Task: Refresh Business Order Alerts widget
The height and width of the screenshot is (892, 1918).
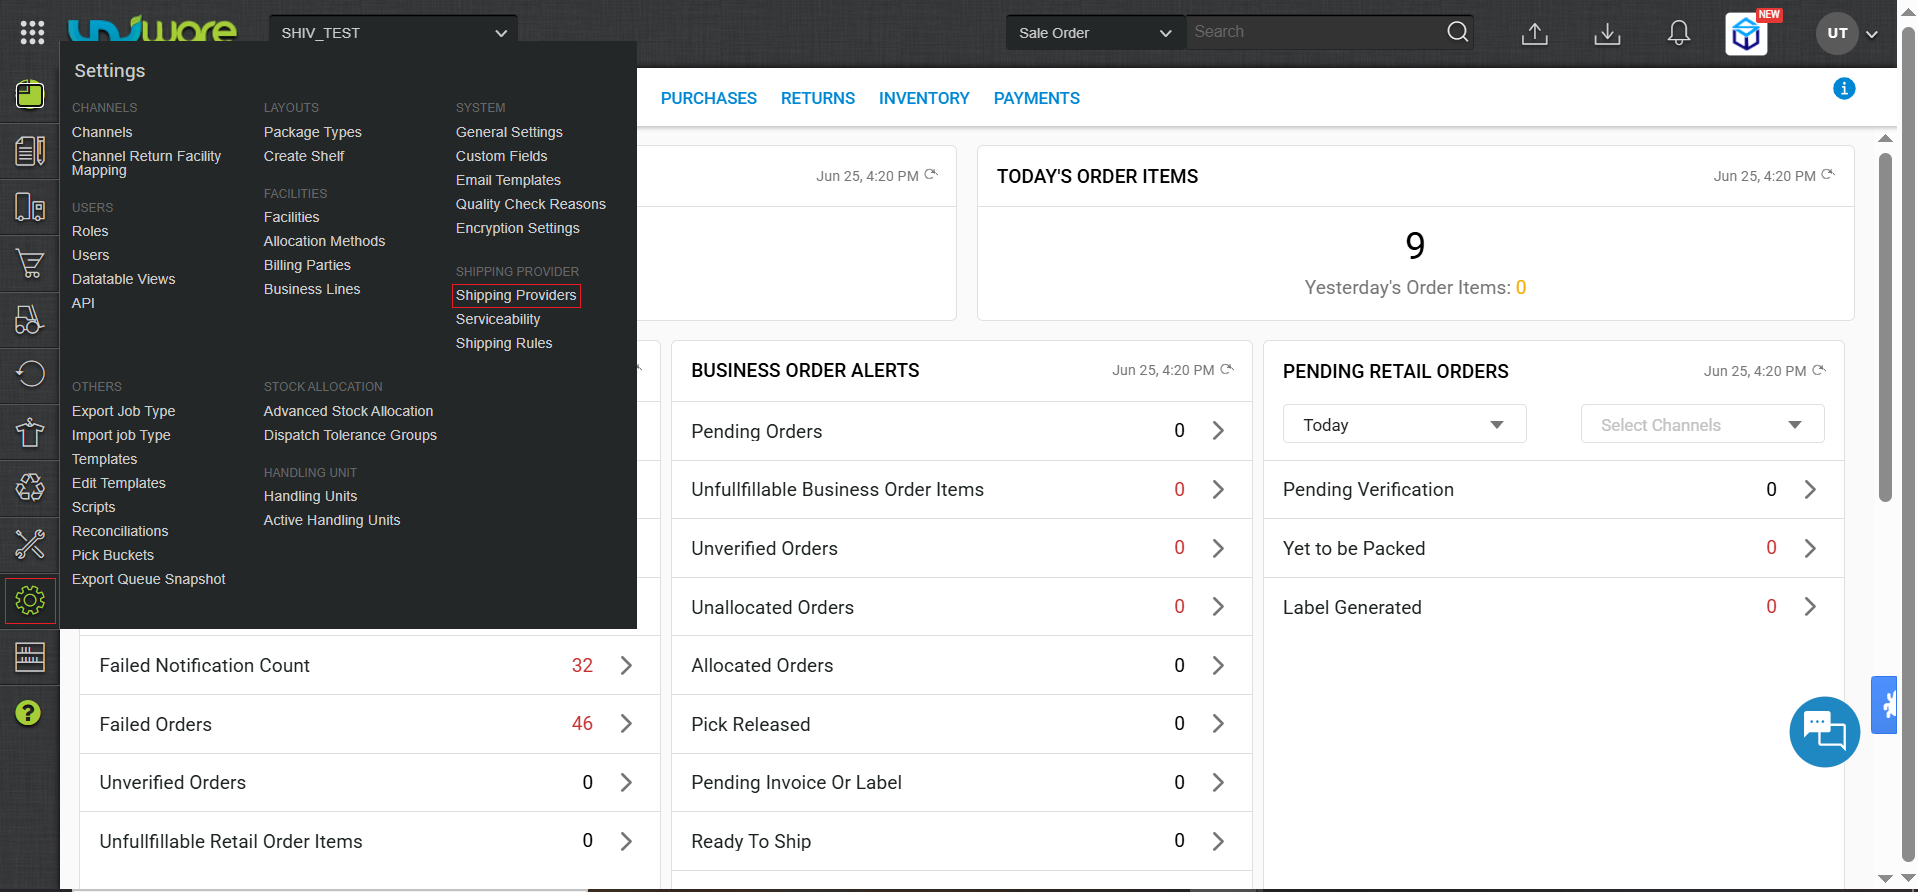Action: click(1227, 369)
